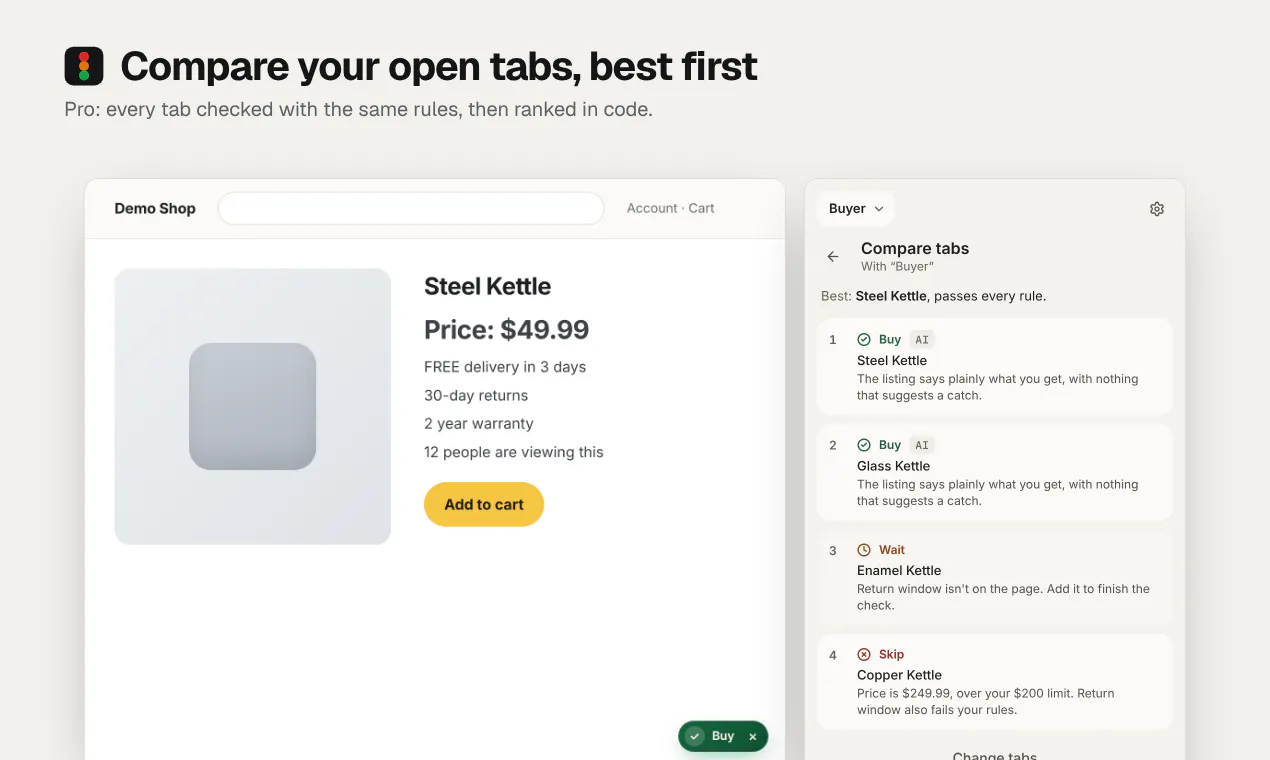Click the FREE delivery in 3 days line
The height and width of the screenshot is (760, 1270).
505,367
